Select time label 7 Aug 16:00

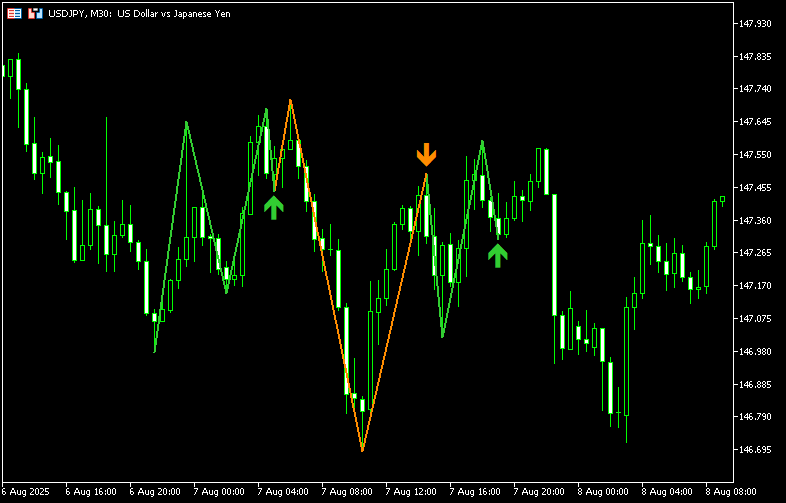point(475,492)
